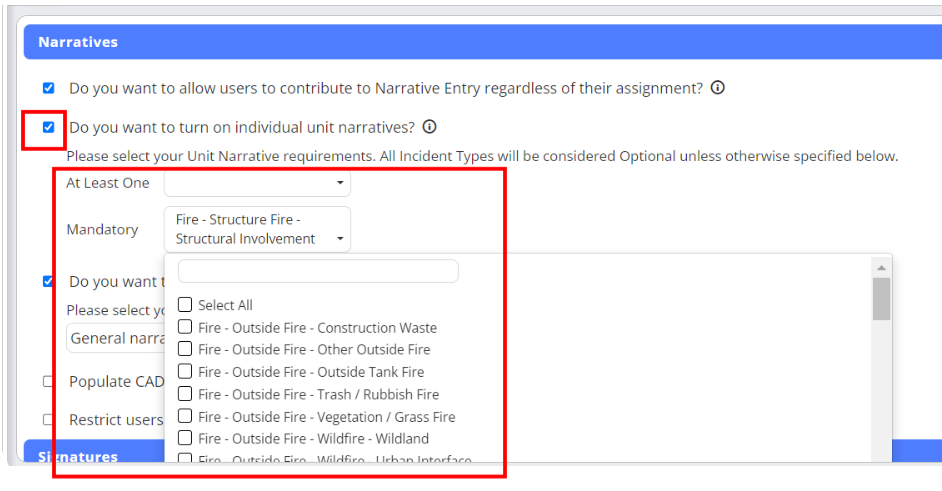Image resolution: width=942 pixels, height=491 pixels.
Task: Click info icon beside Narrative Entry question
Action: [x=717, y=88]
